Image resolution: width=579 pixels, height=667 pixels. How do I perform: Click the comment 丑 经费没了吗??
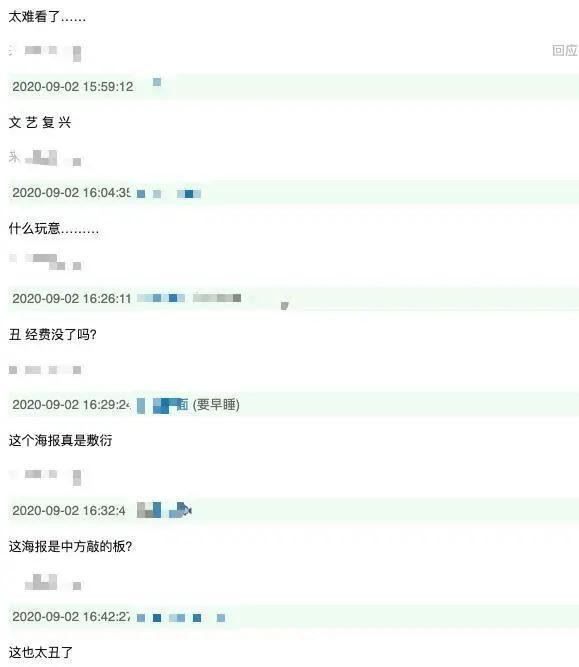coord(53,335)
